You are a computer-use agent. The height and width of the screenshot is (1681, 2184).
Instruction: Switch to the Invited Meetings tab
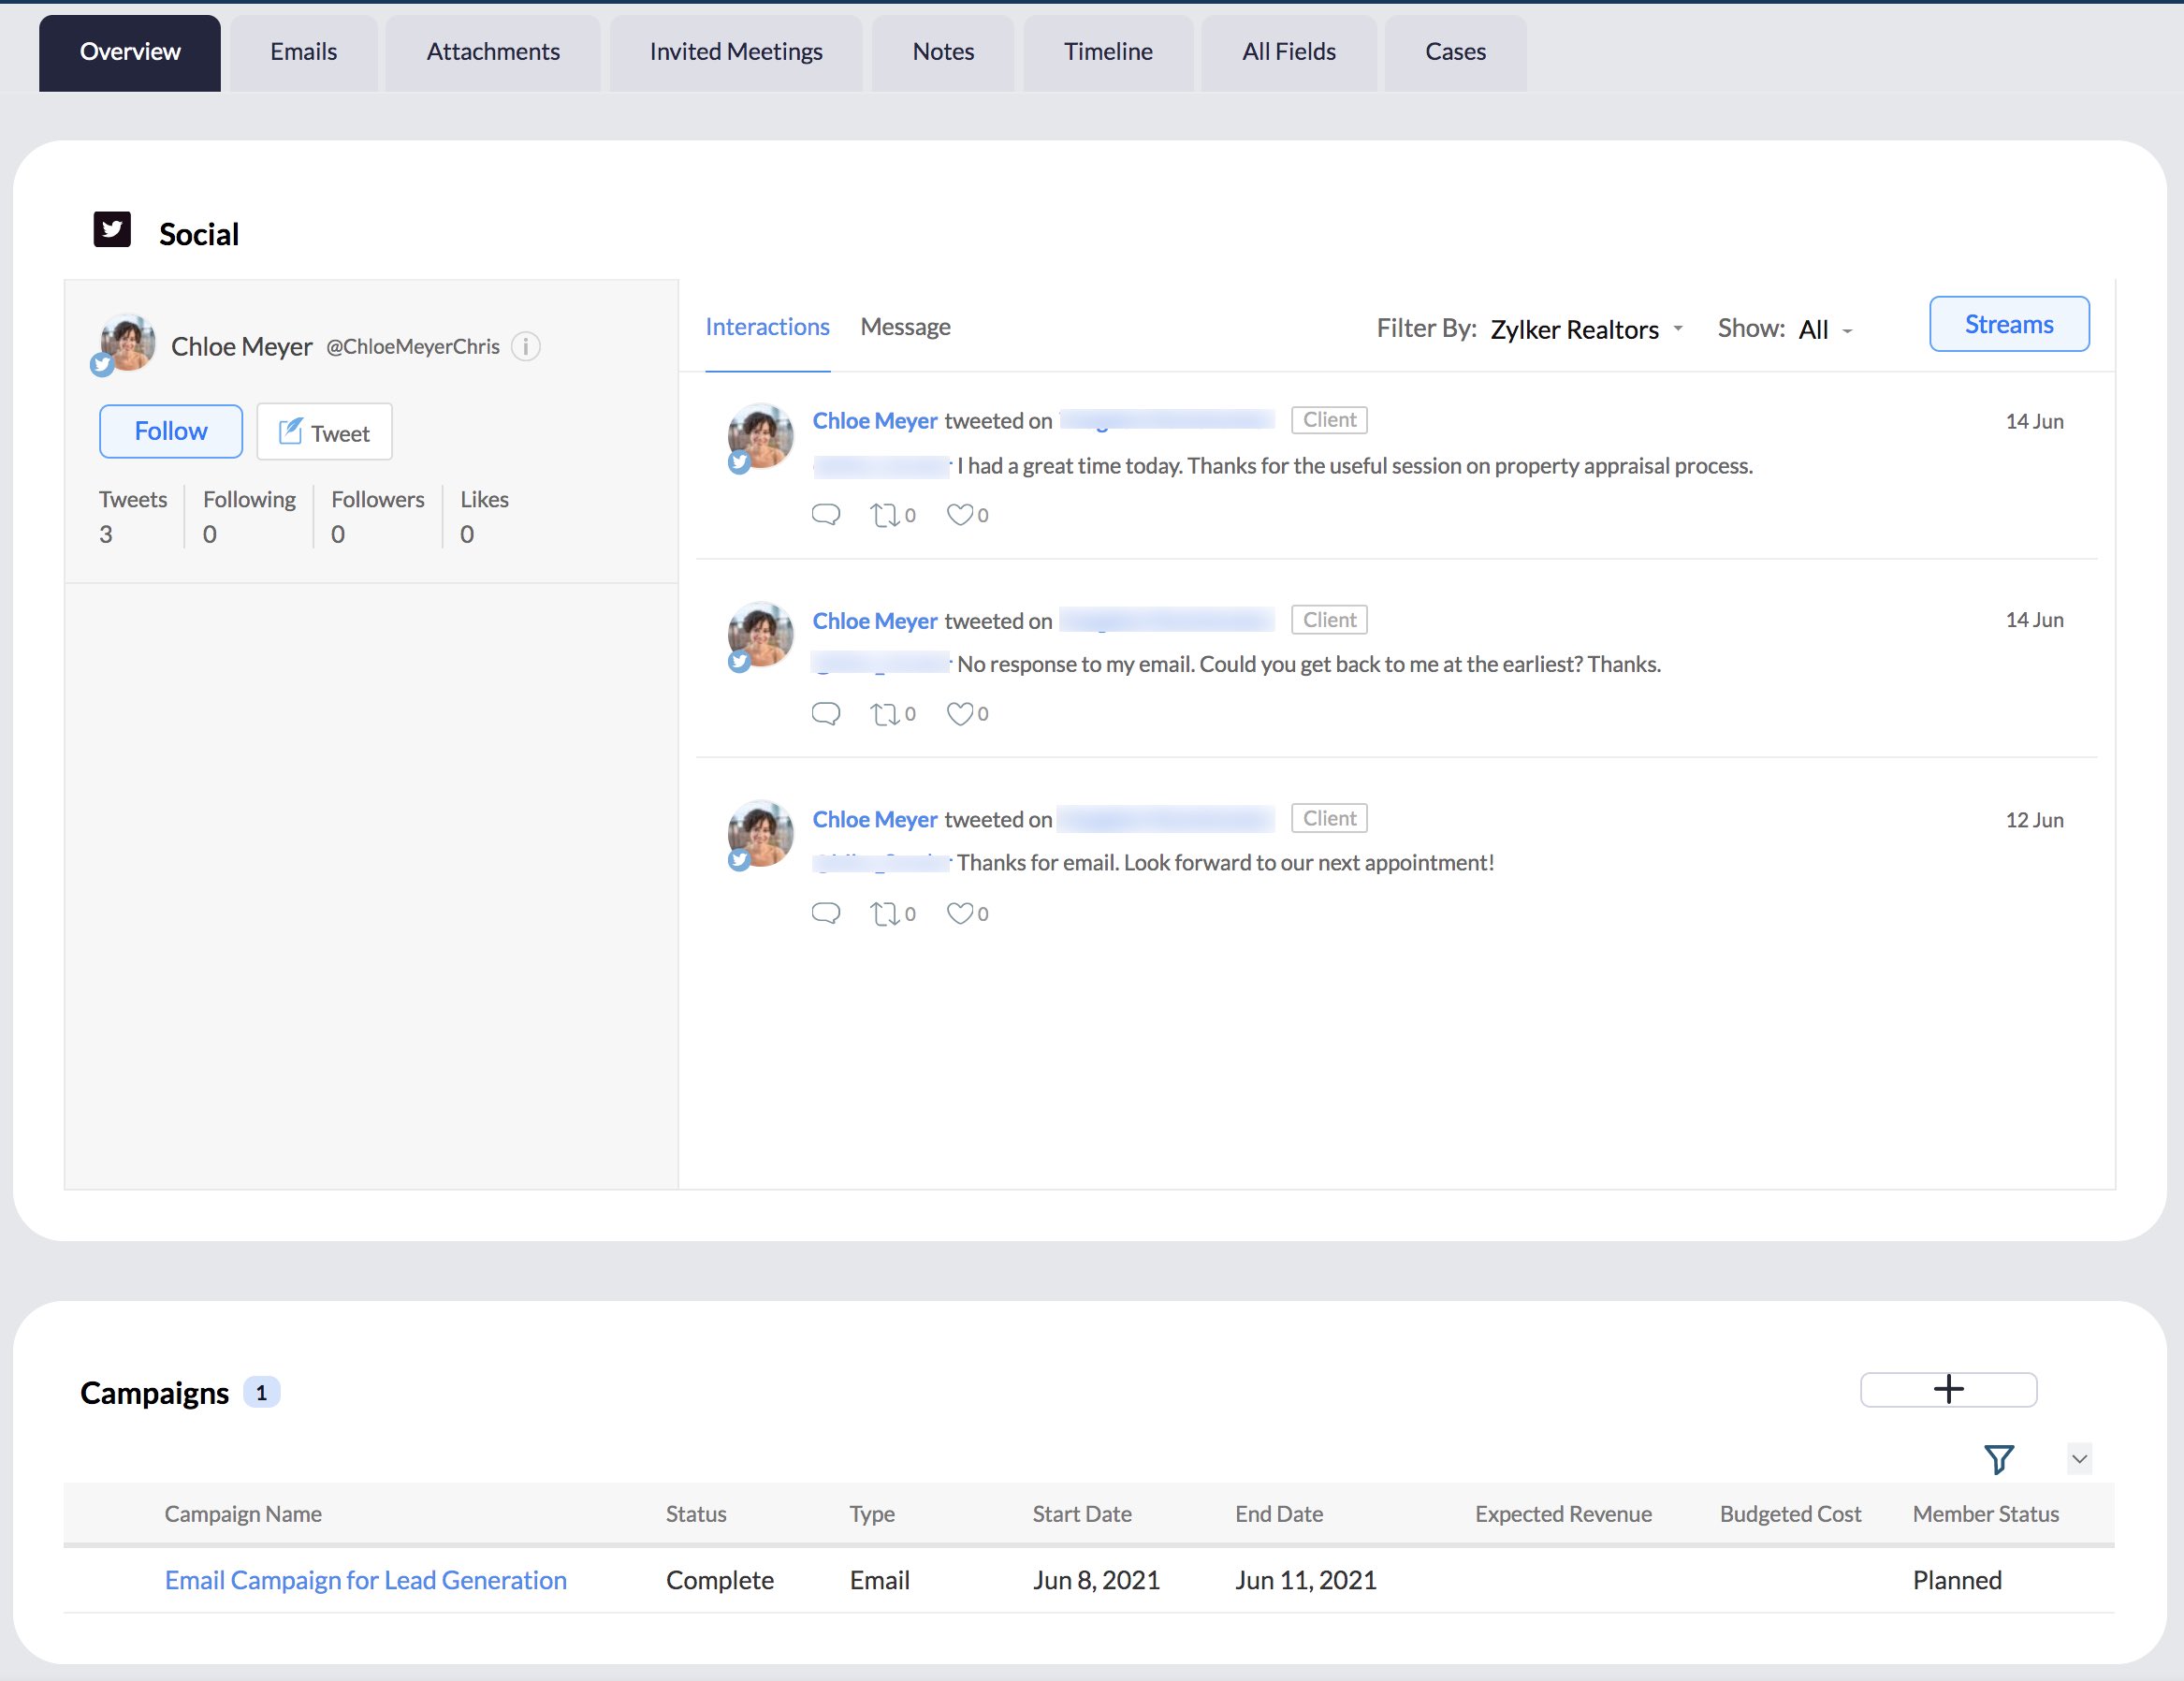tap(736, 51)
